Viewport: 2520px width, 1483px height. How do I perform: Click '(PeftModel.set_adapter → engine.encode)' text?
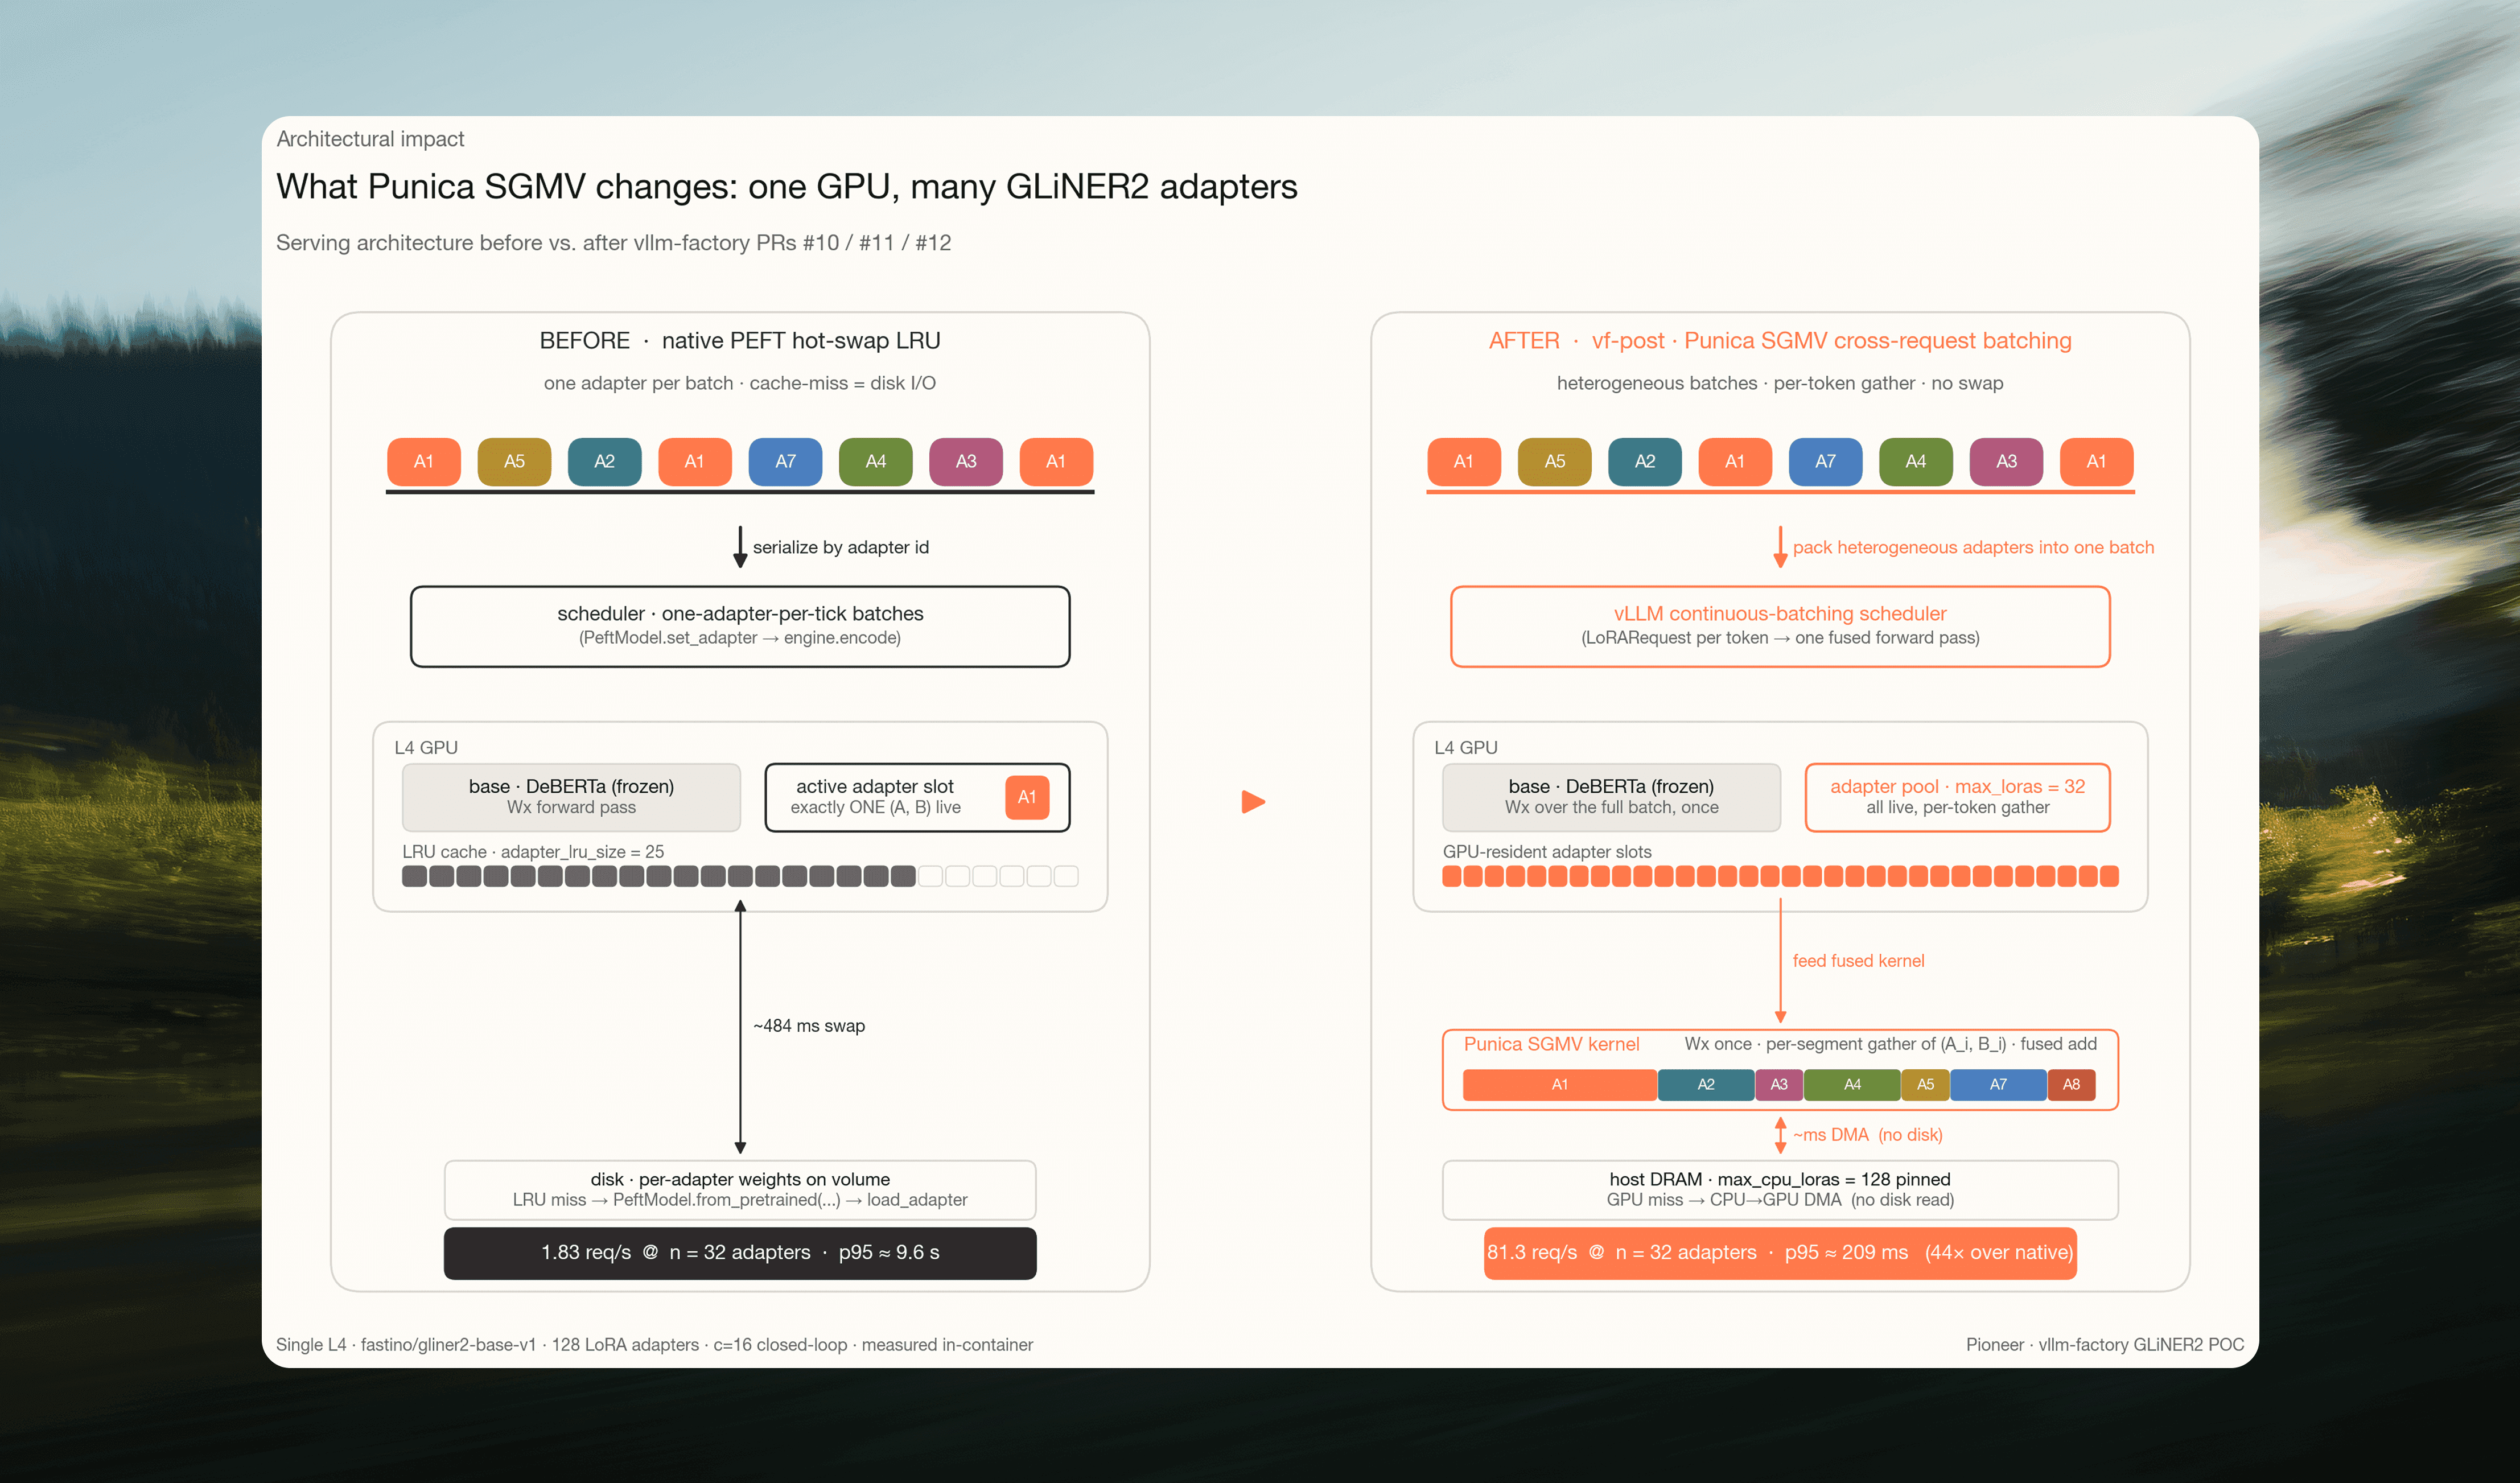click(x=740, y=638)
